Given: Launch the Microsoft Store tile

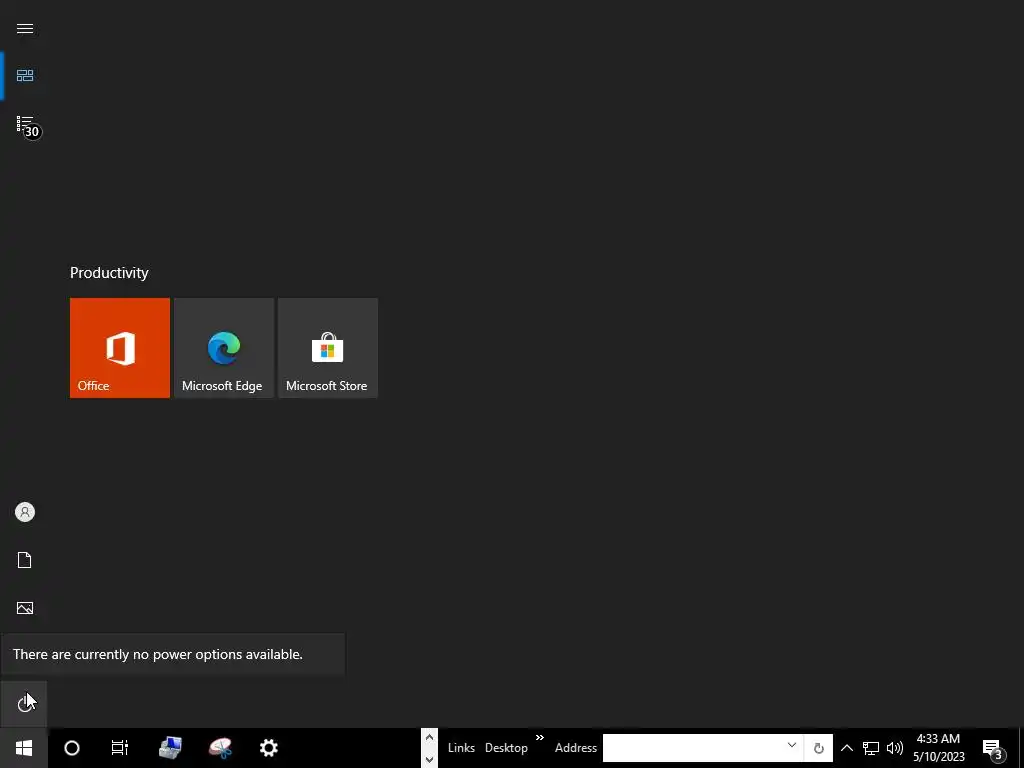Looking at the screenshot, I should coord(328,348).
